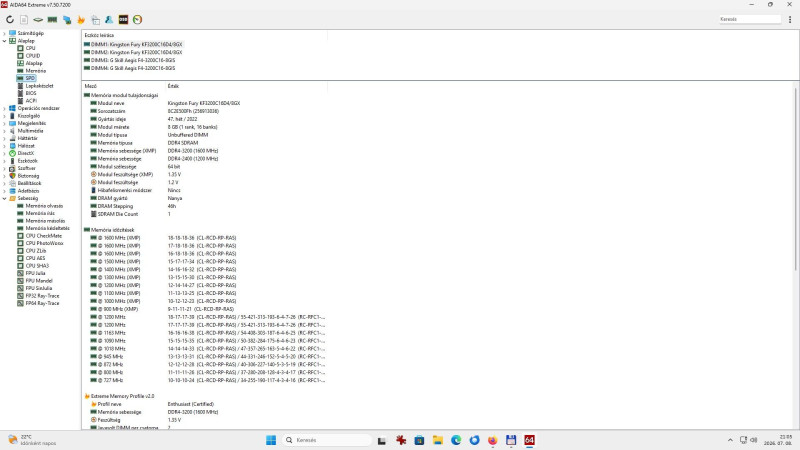Open the Windows Start button

click(271, 440)
